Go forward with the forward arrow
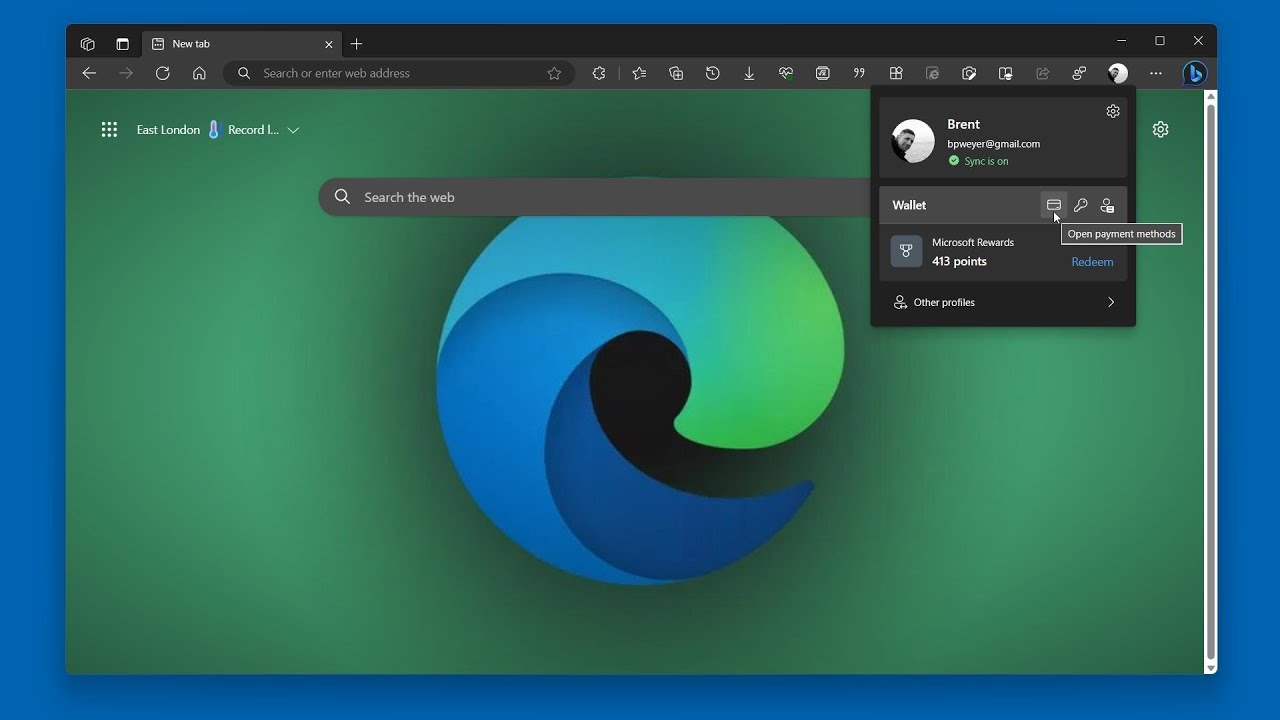1280x720 pixels. tap(126, 73)
